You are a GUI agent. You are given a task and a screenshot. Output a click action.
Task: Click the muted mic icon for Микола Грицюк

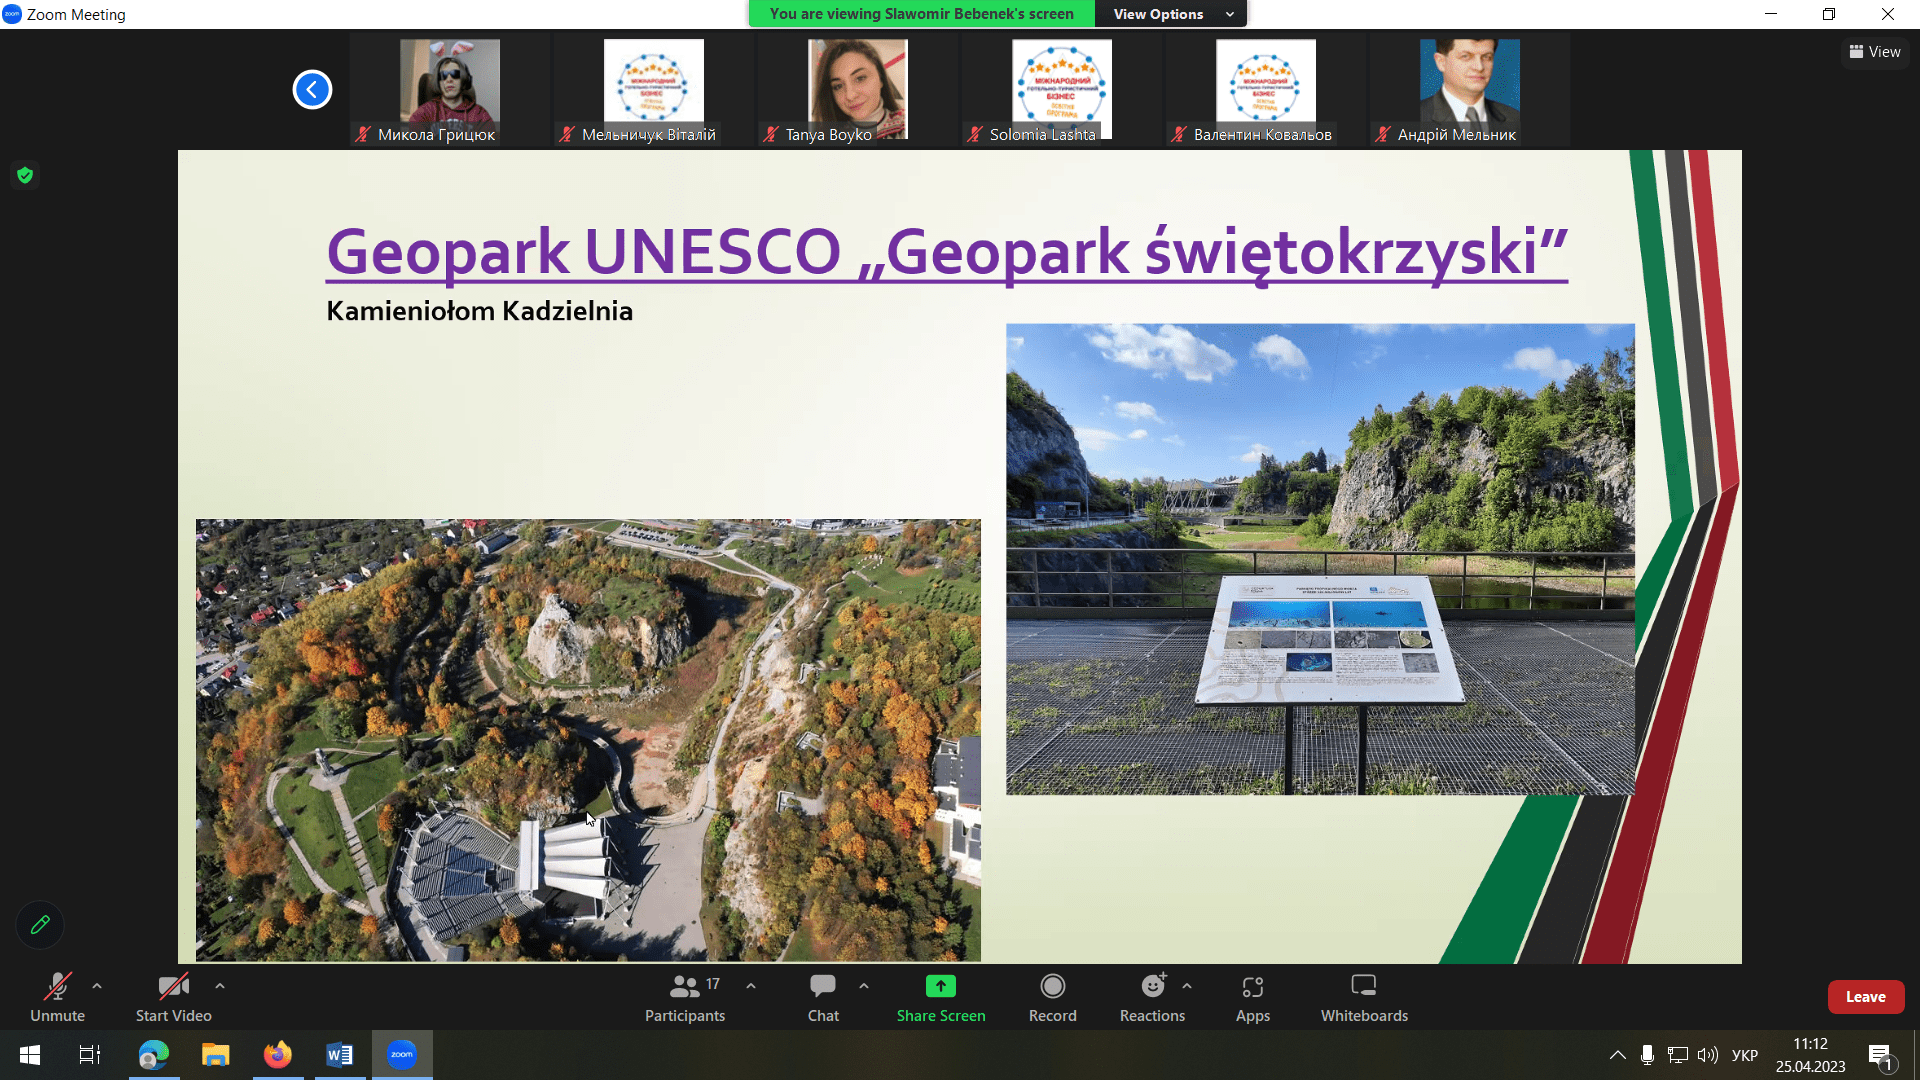click(x=363, y=134)
